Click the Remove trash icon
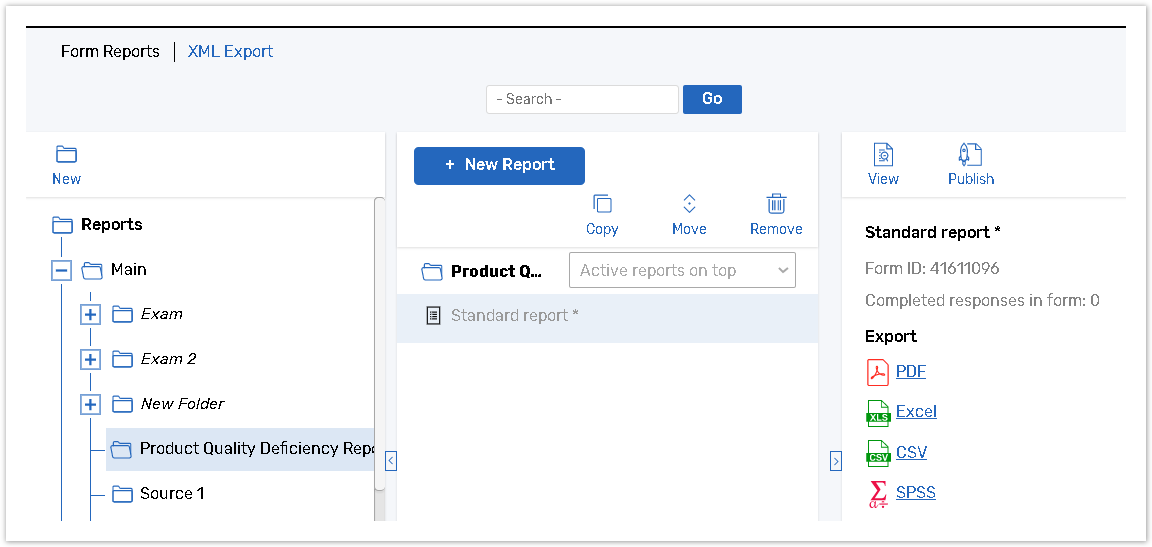Screen dimensions: 1152x547 pos(776,204)
